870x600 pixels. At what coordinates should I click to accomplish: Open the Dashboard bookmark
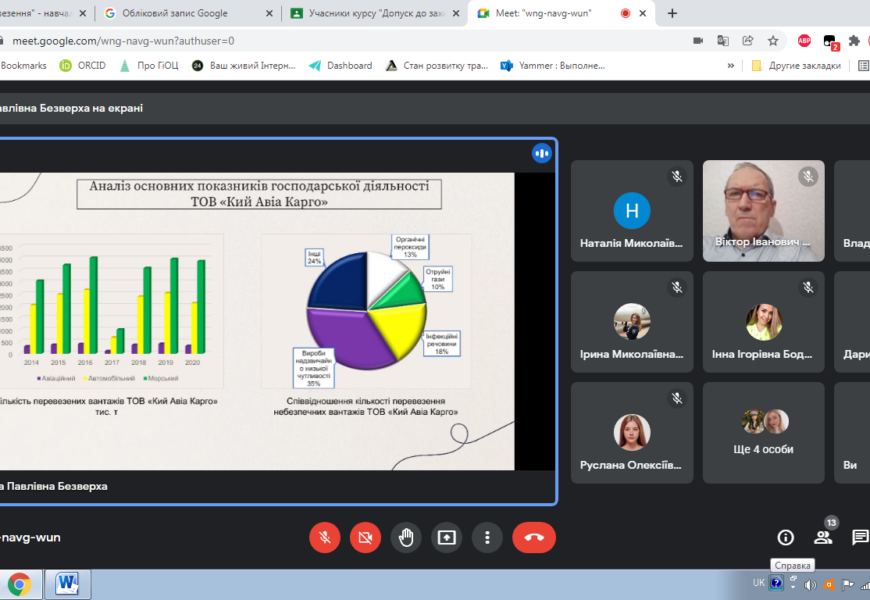pyautogui.click(x=340, y=66)
